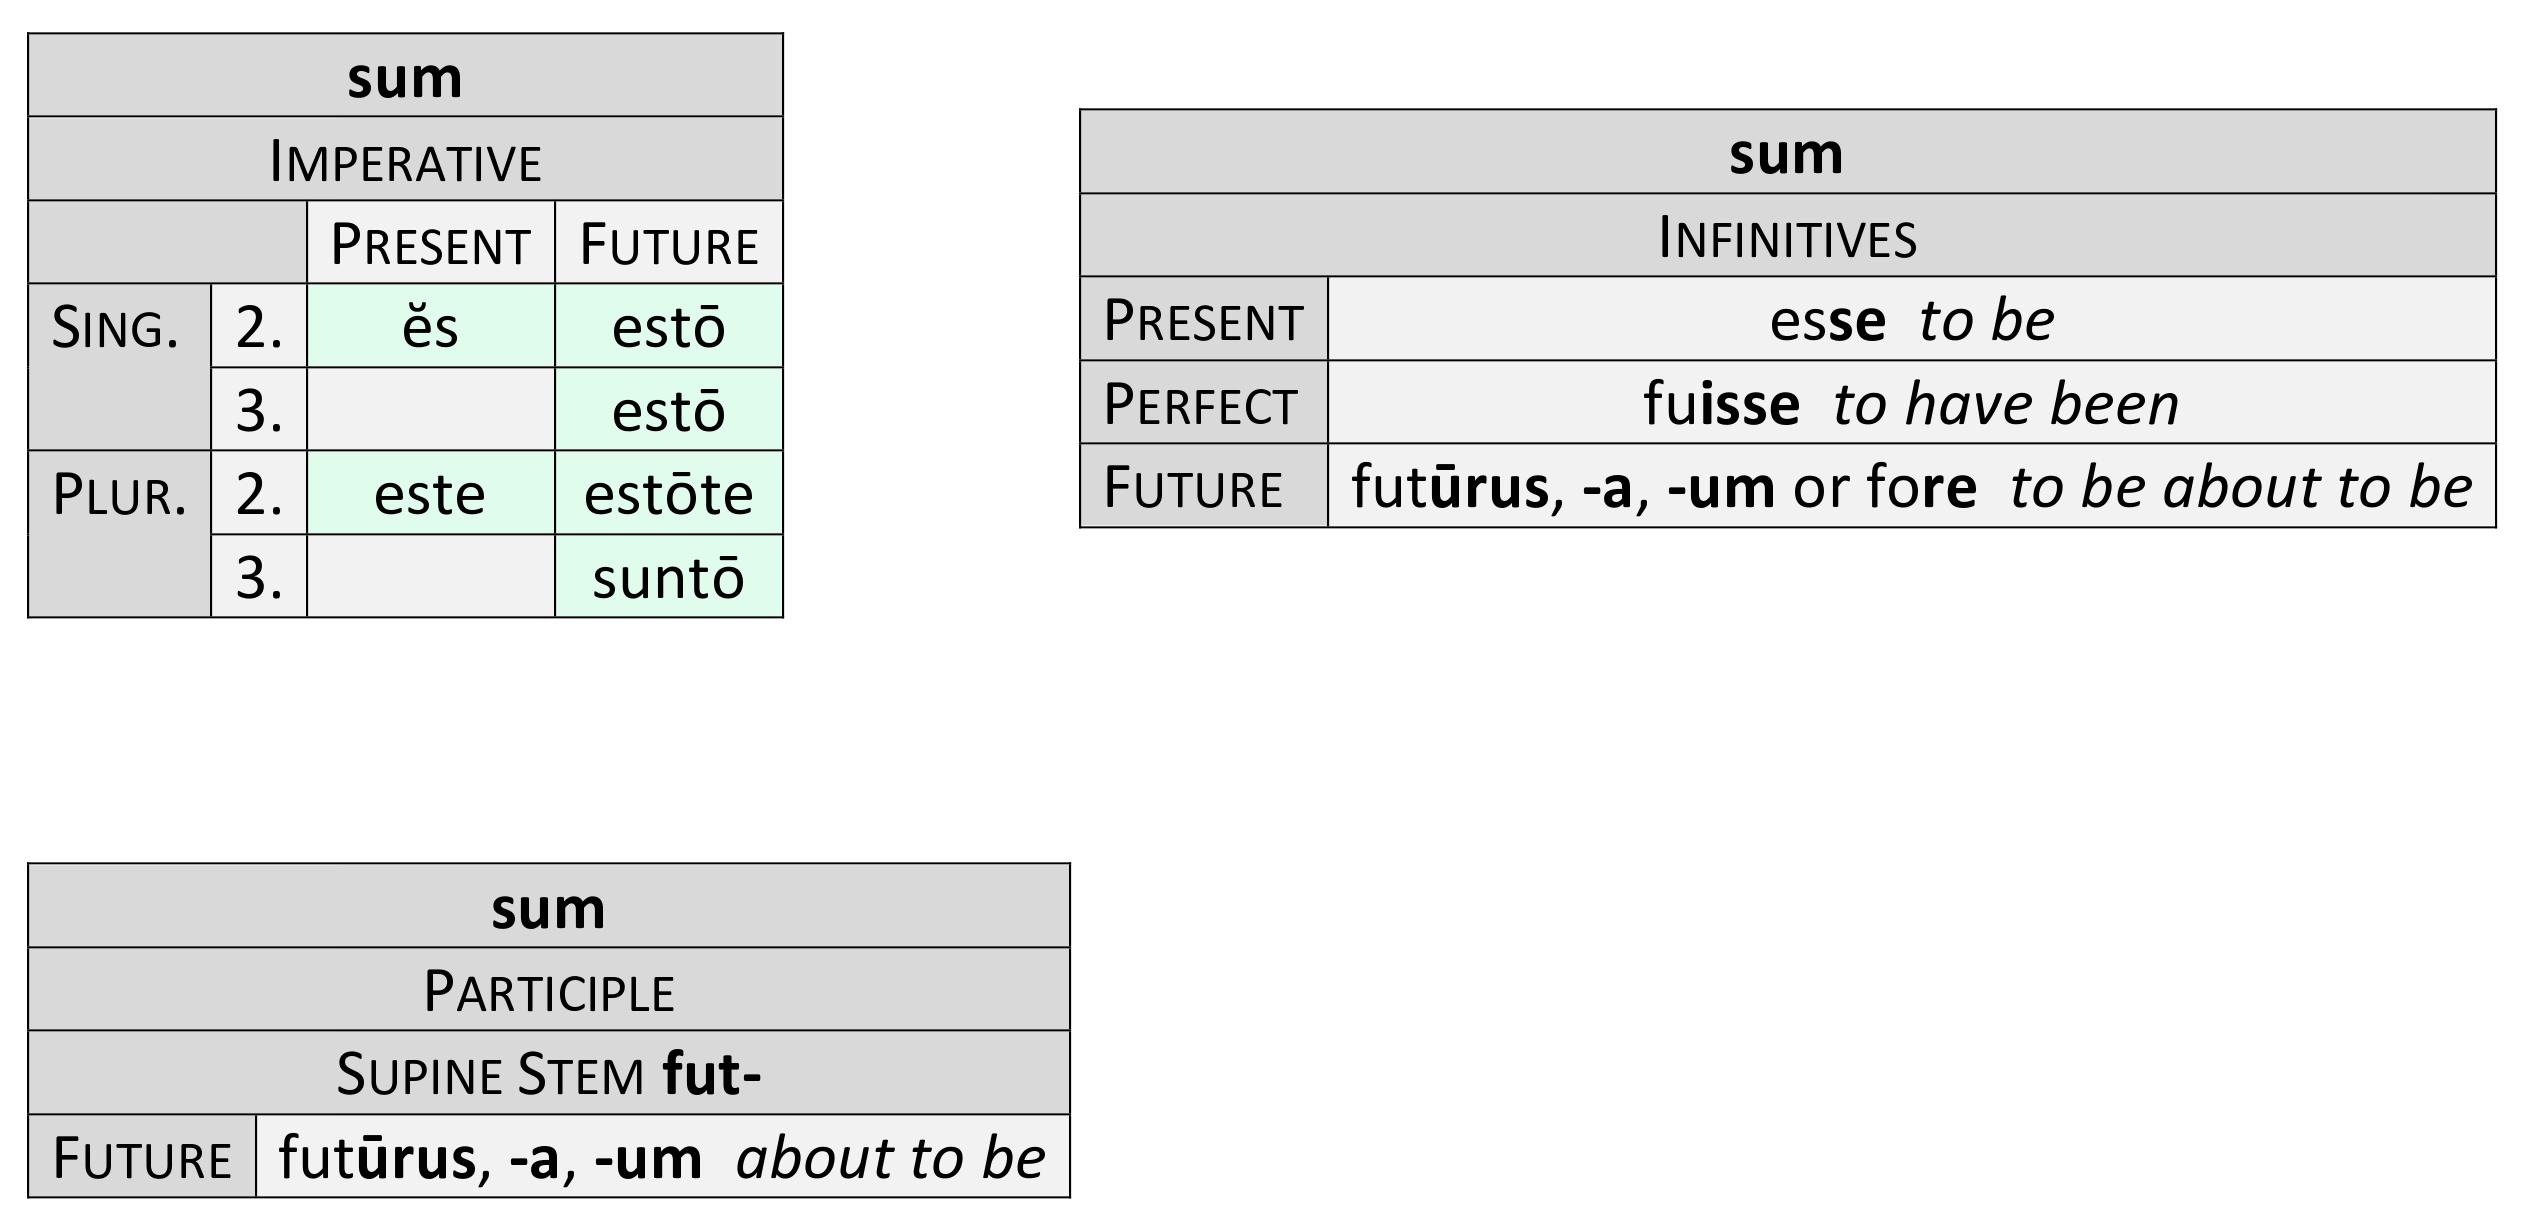Image resolution: width=2528 pixels, height=1227 pixels.
Task: Click the 'Future' row label in Participle table
Action: tap(142, 1158)
